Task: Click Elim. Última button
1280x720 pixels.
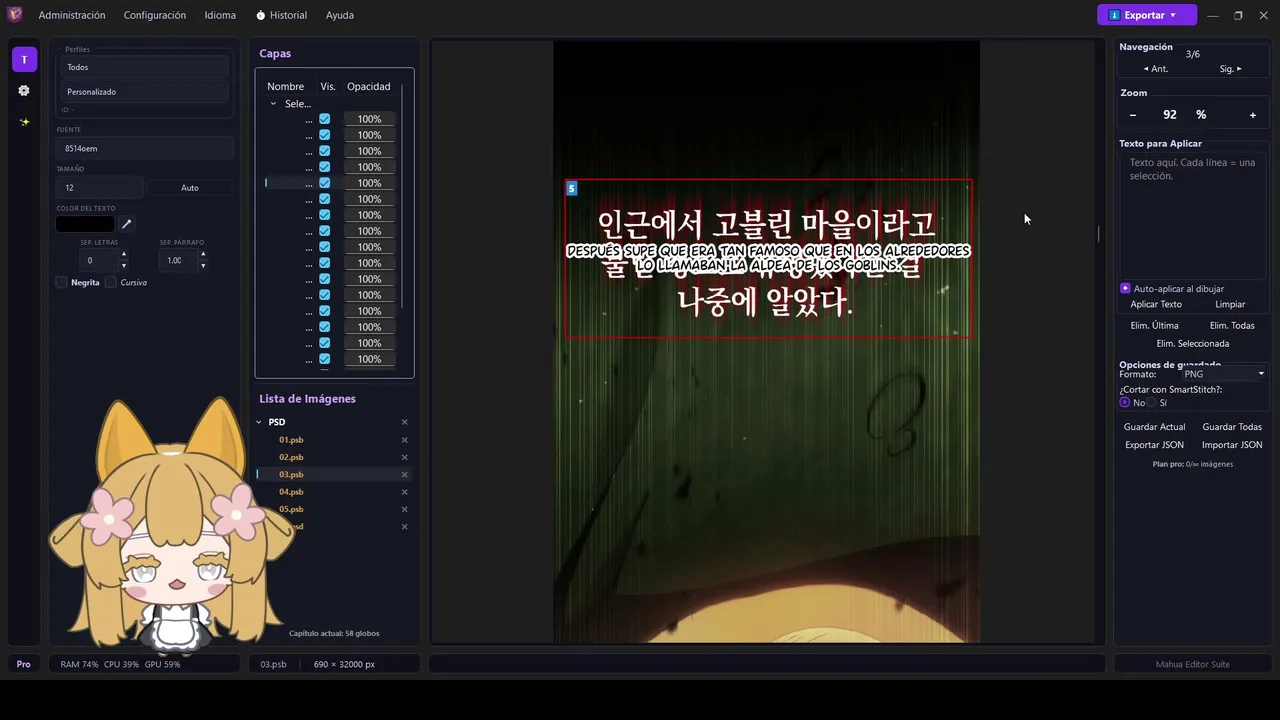Action: click(1154, 325)
